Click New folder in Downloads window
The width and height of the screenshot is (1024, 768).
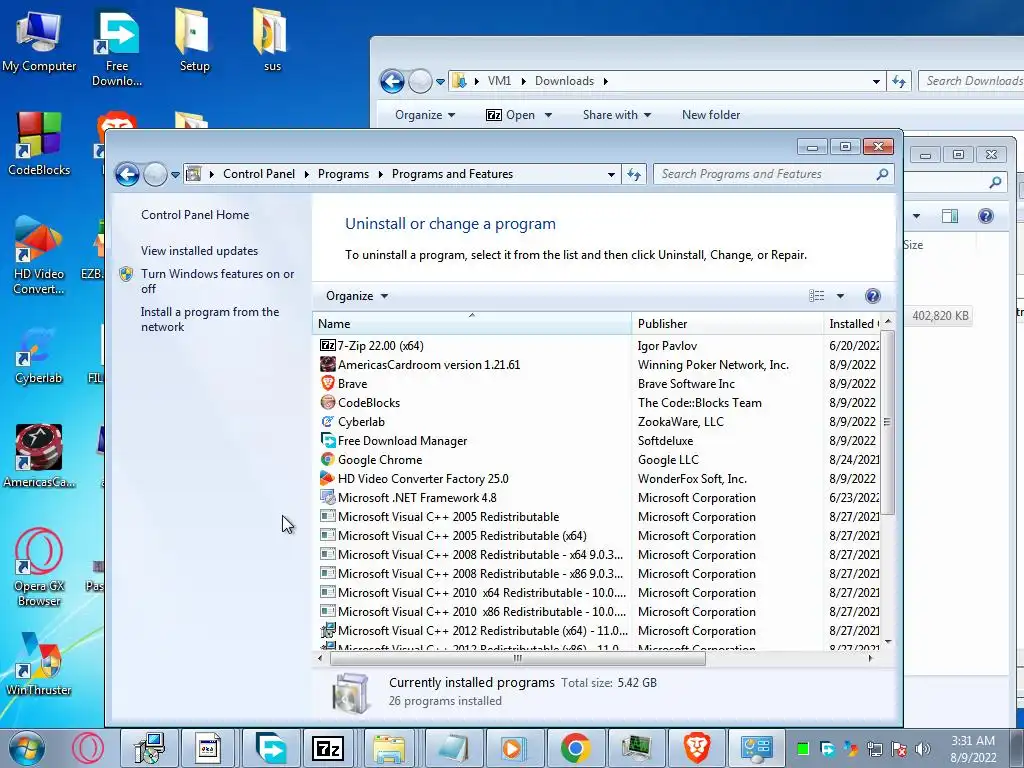[x=711, y=115]
